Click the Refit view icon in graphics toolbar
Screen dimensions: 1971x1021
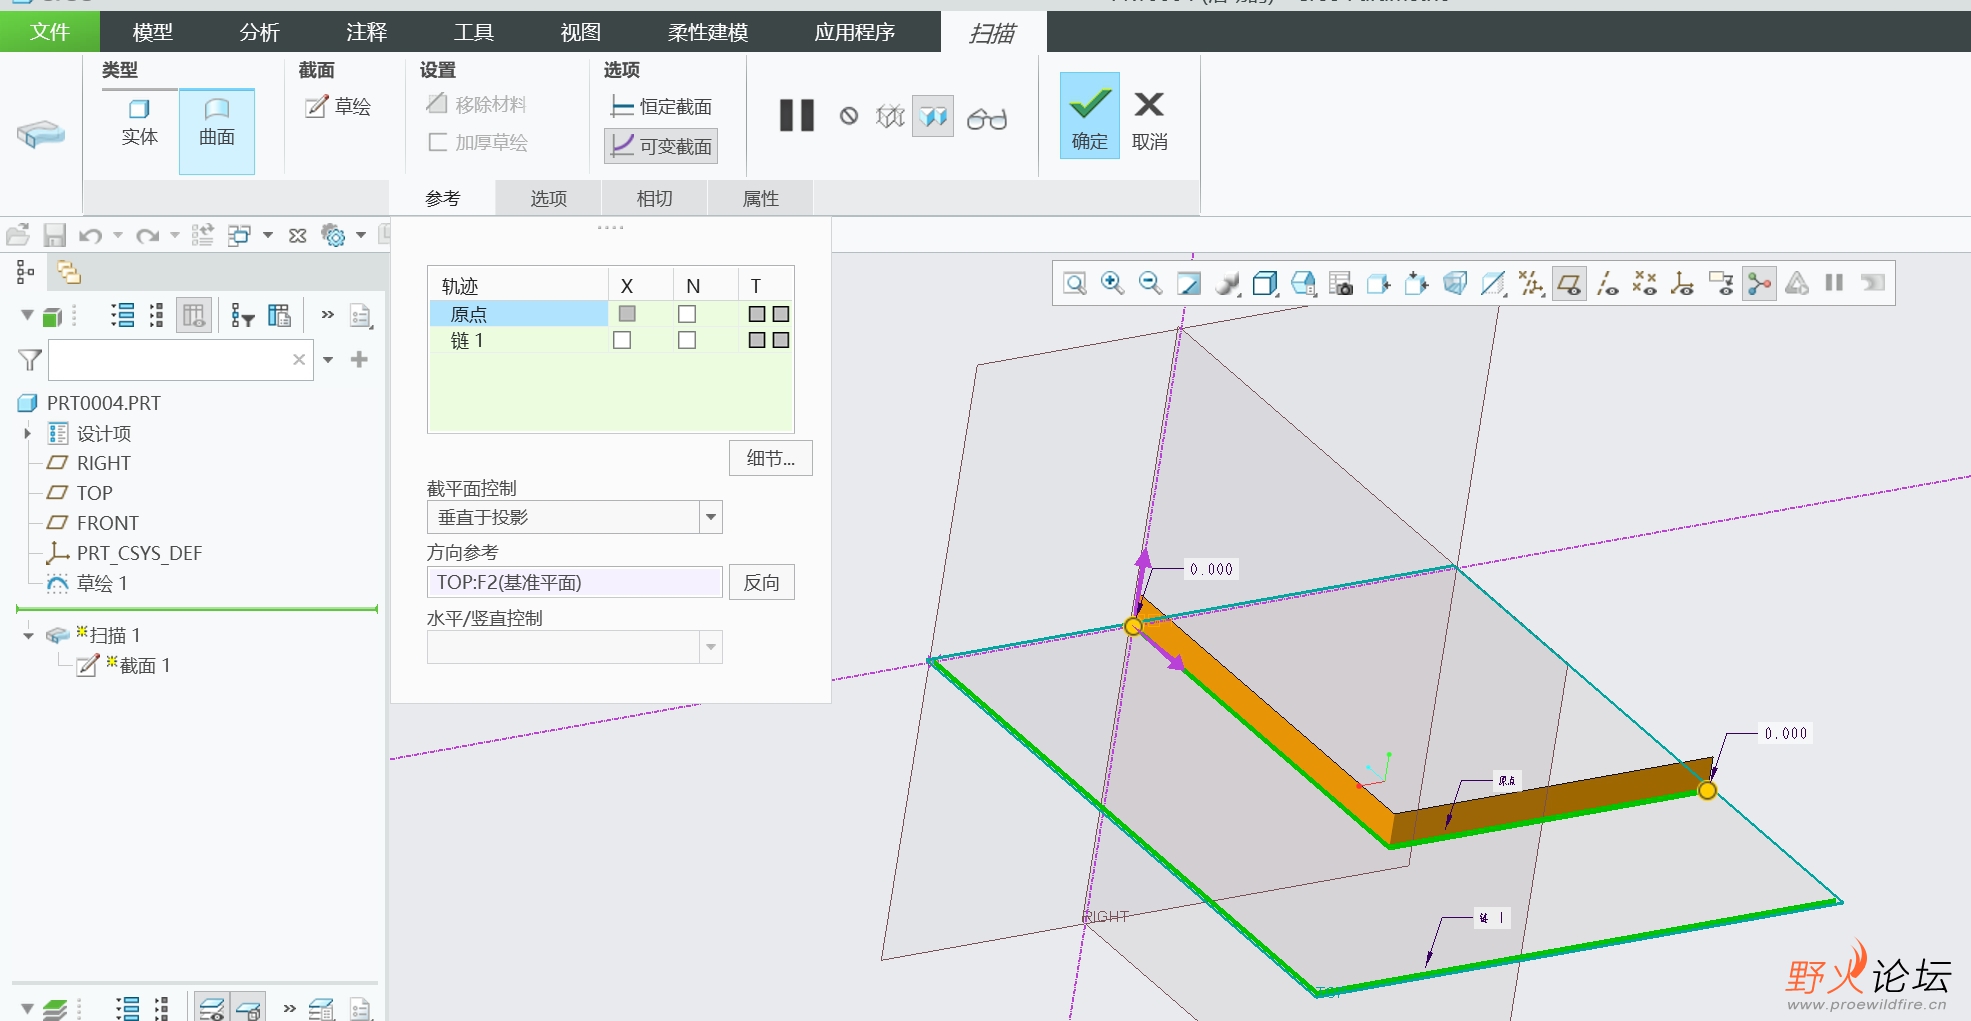[x=1075, y=284]
